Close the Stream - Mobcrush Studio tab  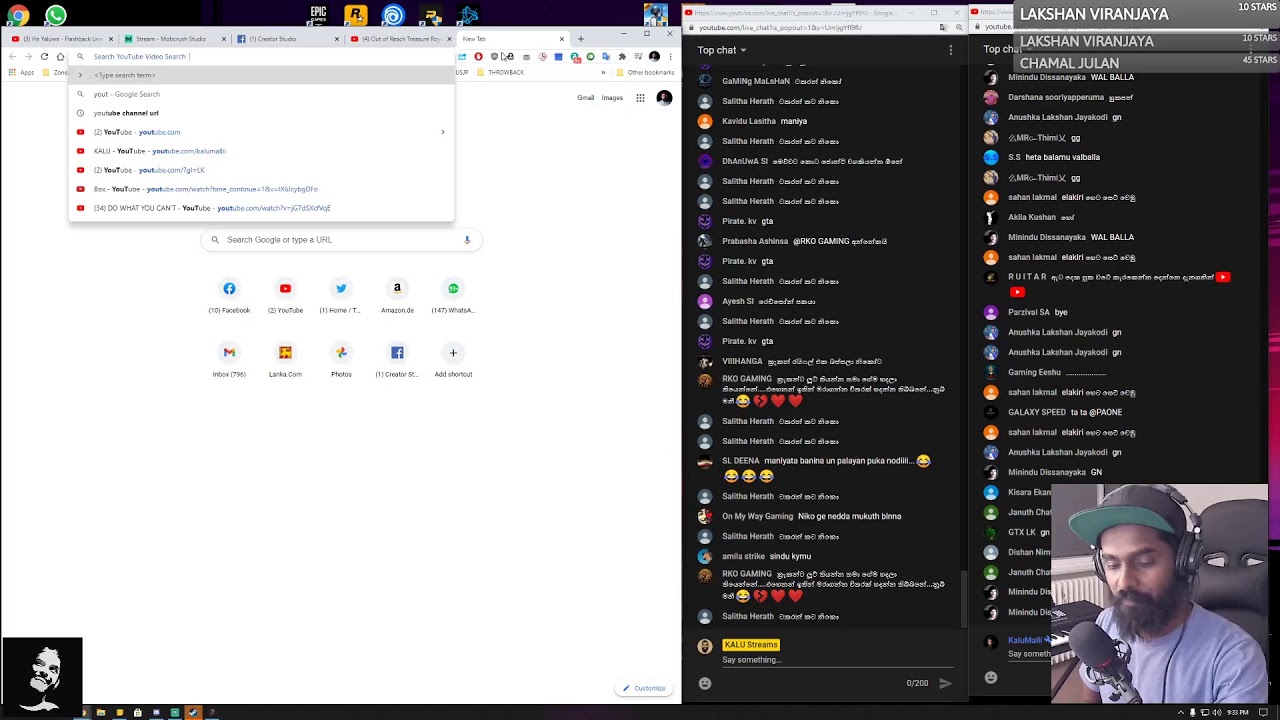pos(224,39)
